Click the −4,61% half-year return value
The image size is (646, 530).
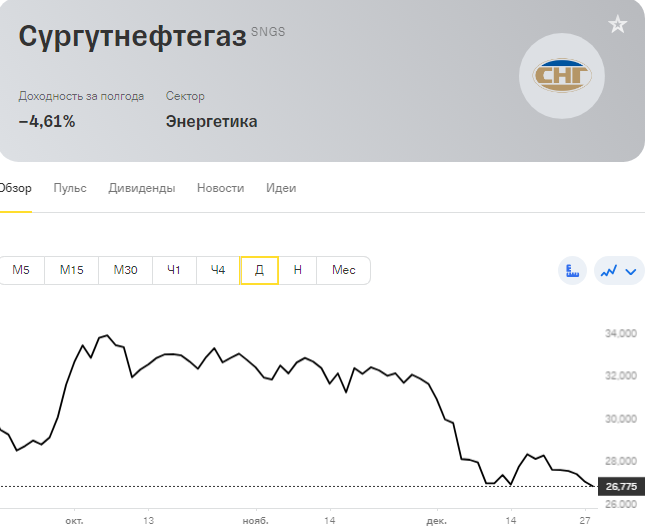[x=47, y=122]
